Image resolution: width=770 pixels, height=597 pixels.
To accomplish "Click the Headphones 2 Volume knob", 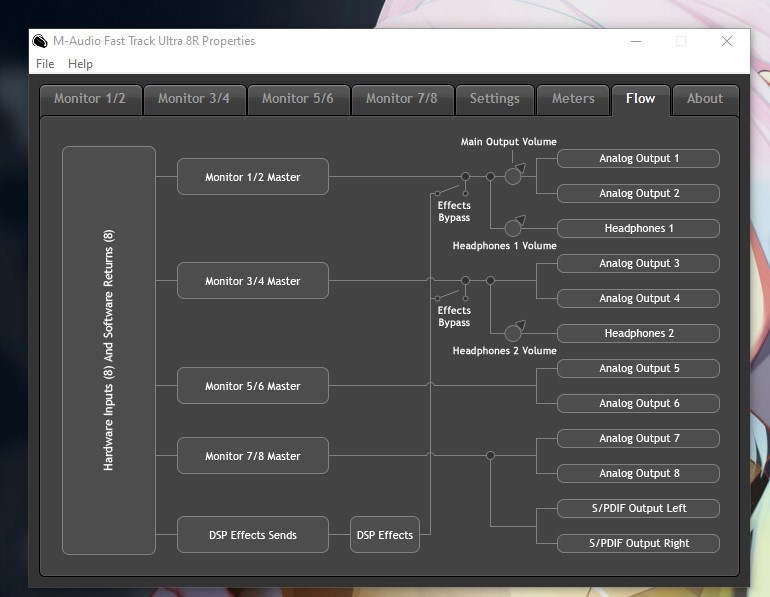I will (514, 332).
